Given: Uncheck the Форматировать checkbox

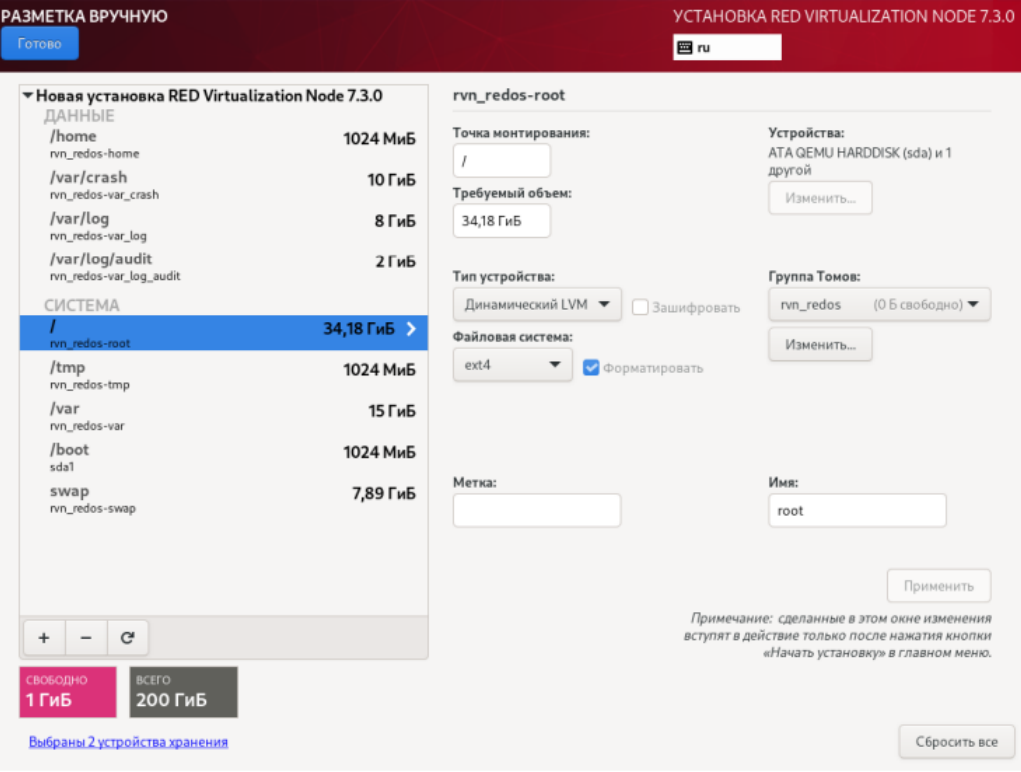Looking at the screenshot, I should tap(591, 368).
